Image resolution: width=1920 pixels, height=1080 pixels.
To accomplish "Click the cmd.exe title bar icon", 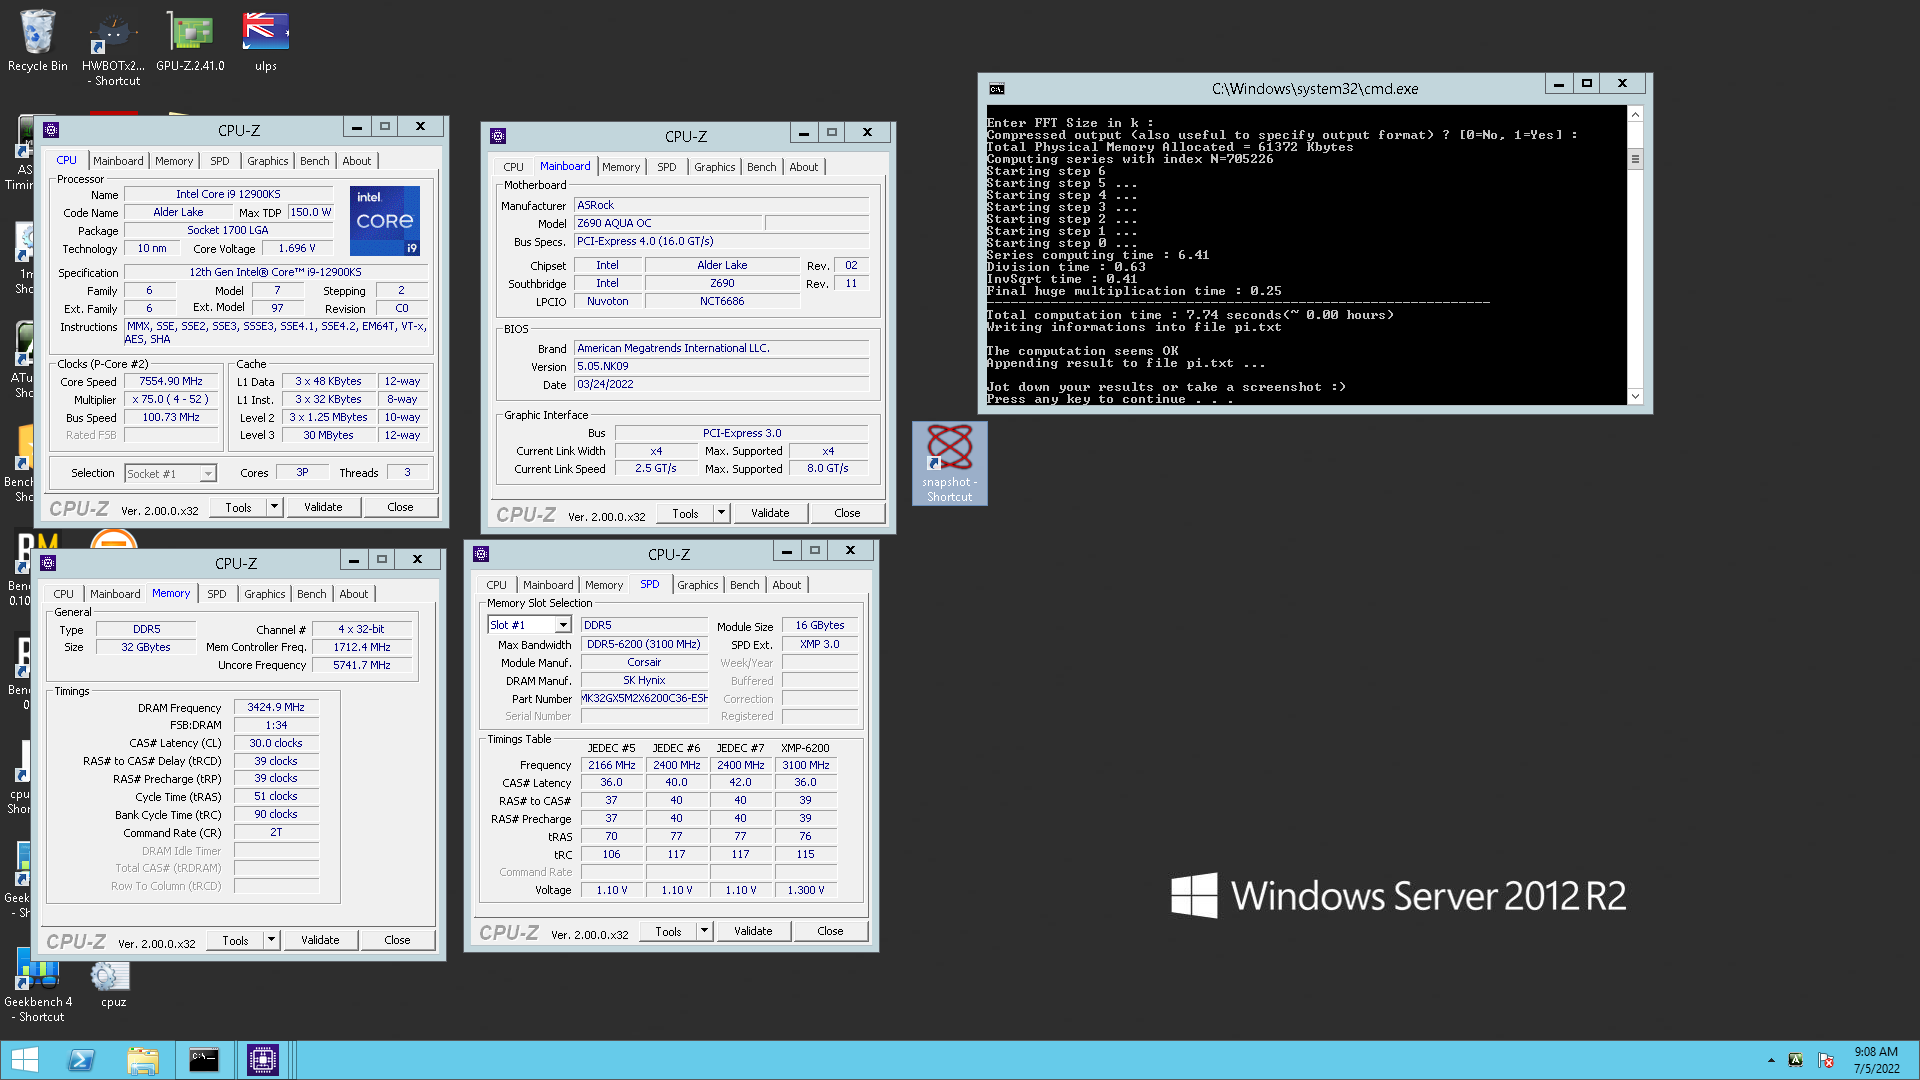I will pos(996,89).
